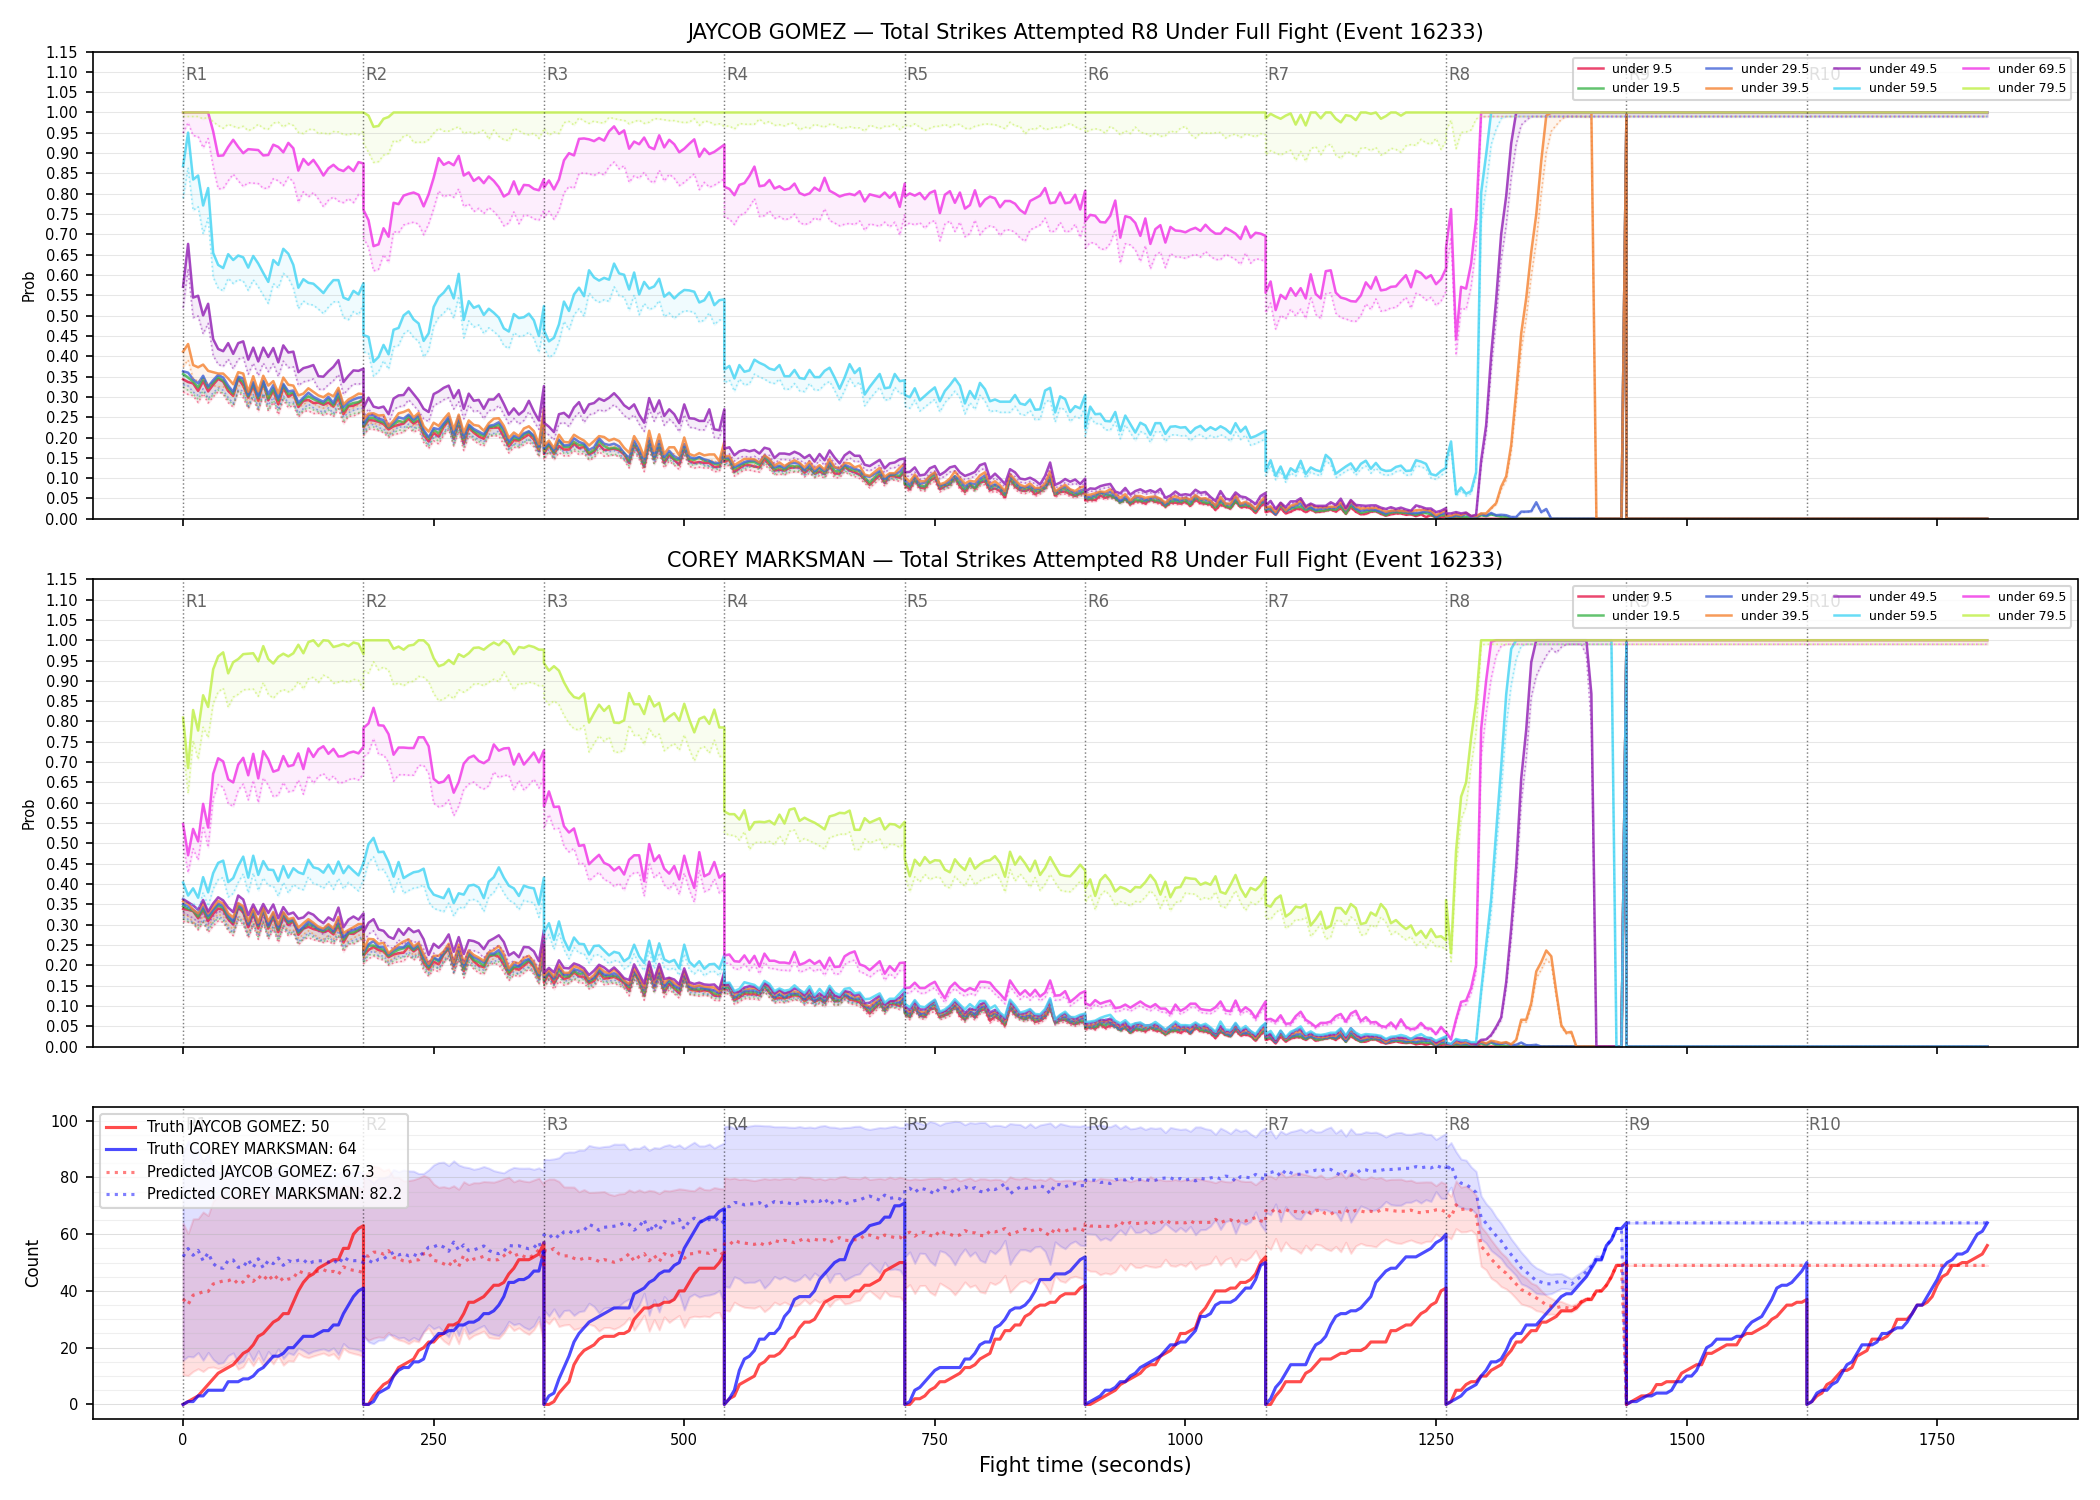Click 'Predicted COREY MARKSMAN: 82.2' legend label
Image resolution: width=2100 pixels, height=1500 pixels.
274,1194
